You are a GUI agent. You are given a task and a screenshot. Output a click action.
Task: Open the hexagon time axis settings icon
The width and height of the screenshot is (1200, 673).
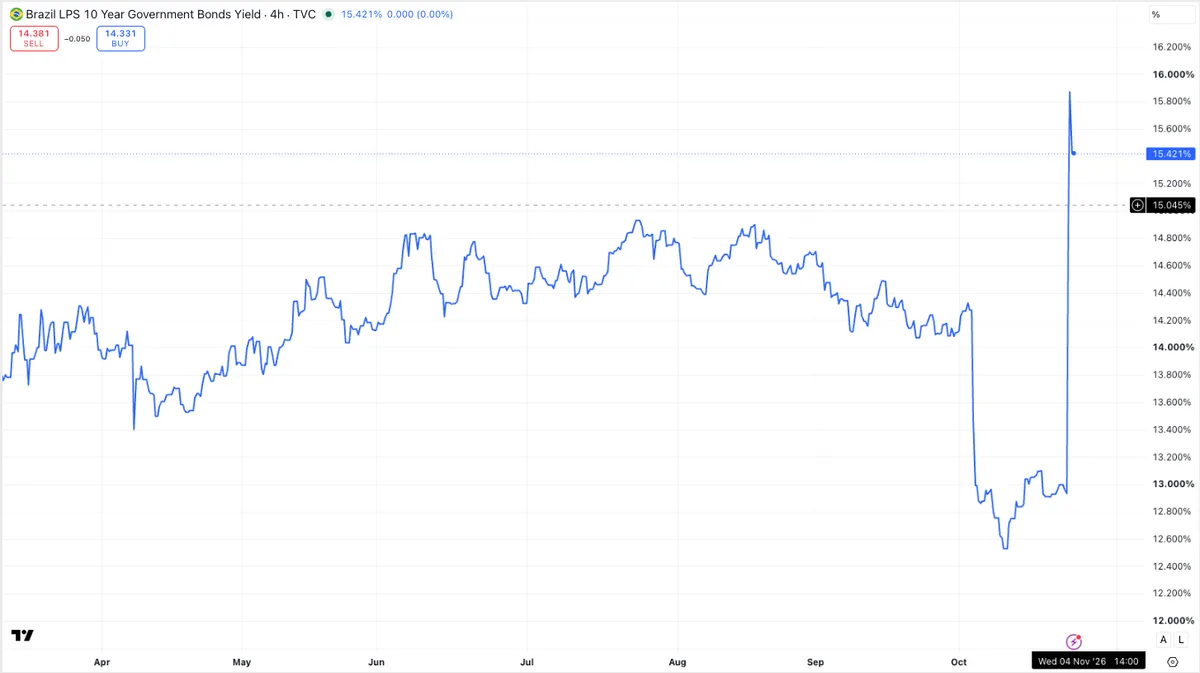click(1172, 662)
